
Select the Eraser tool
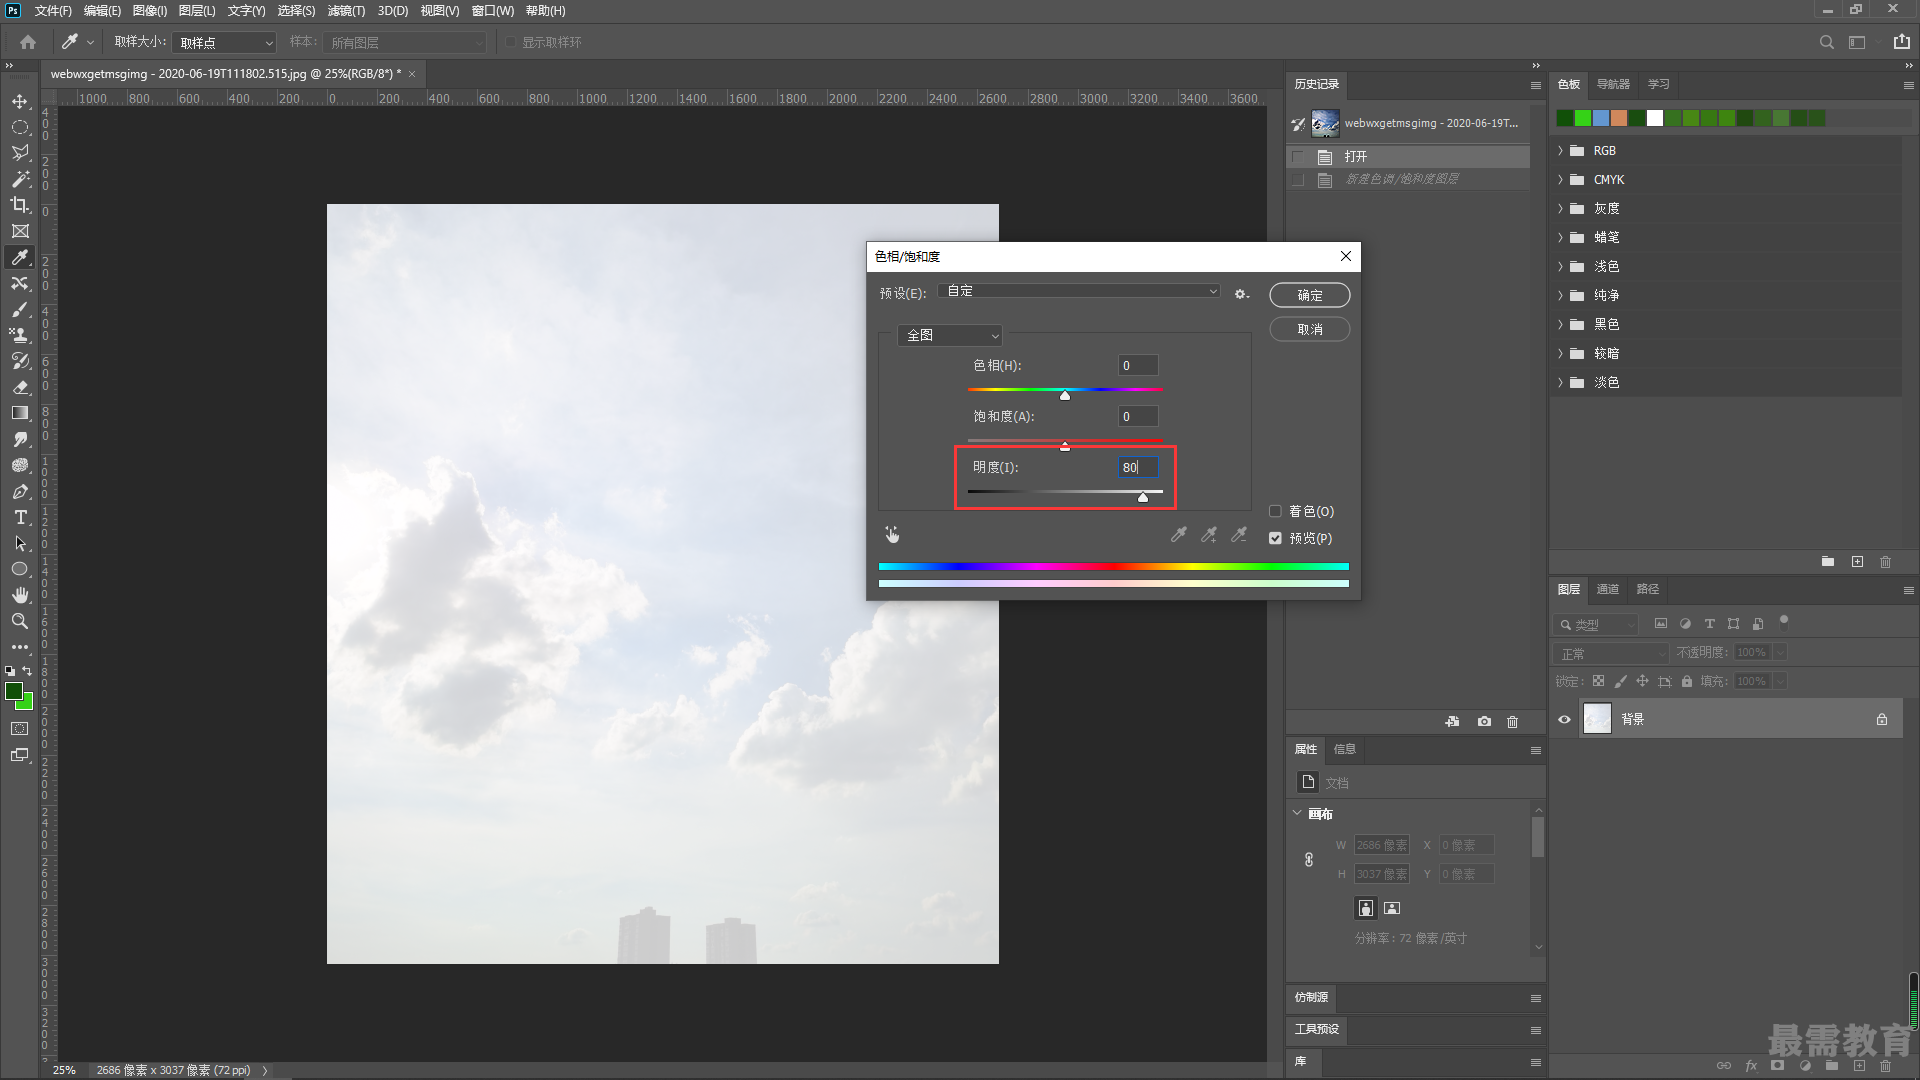point(20,387)
